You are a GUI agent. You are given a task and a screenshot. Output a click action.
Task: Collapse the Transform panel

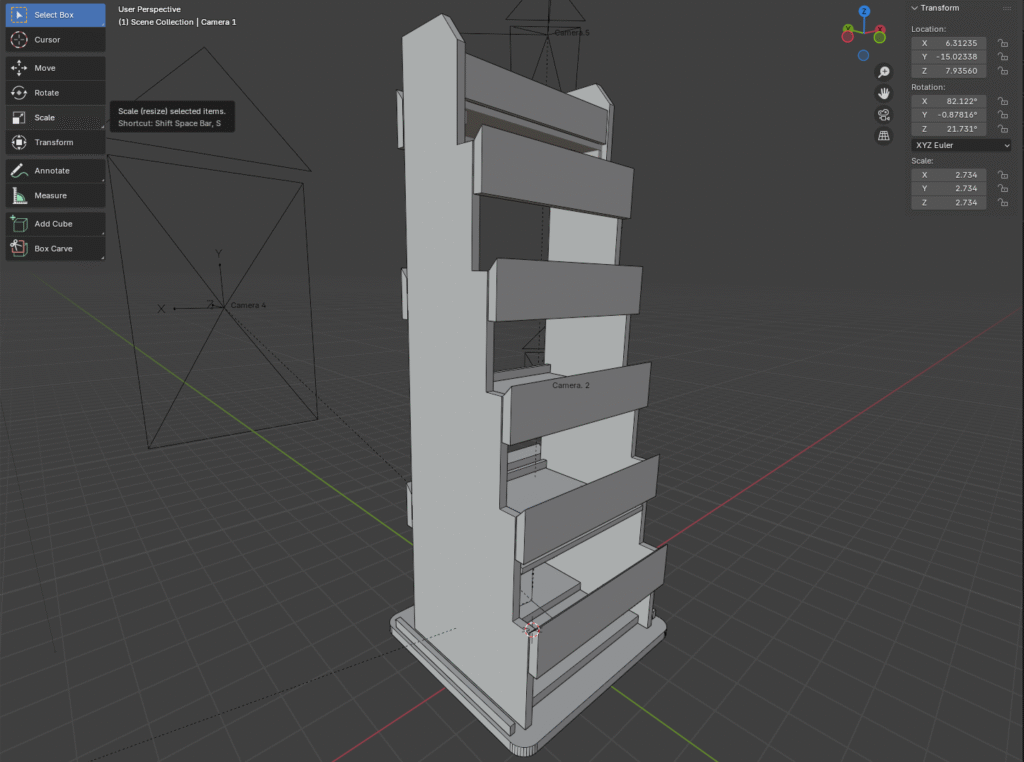coord(914,8)
